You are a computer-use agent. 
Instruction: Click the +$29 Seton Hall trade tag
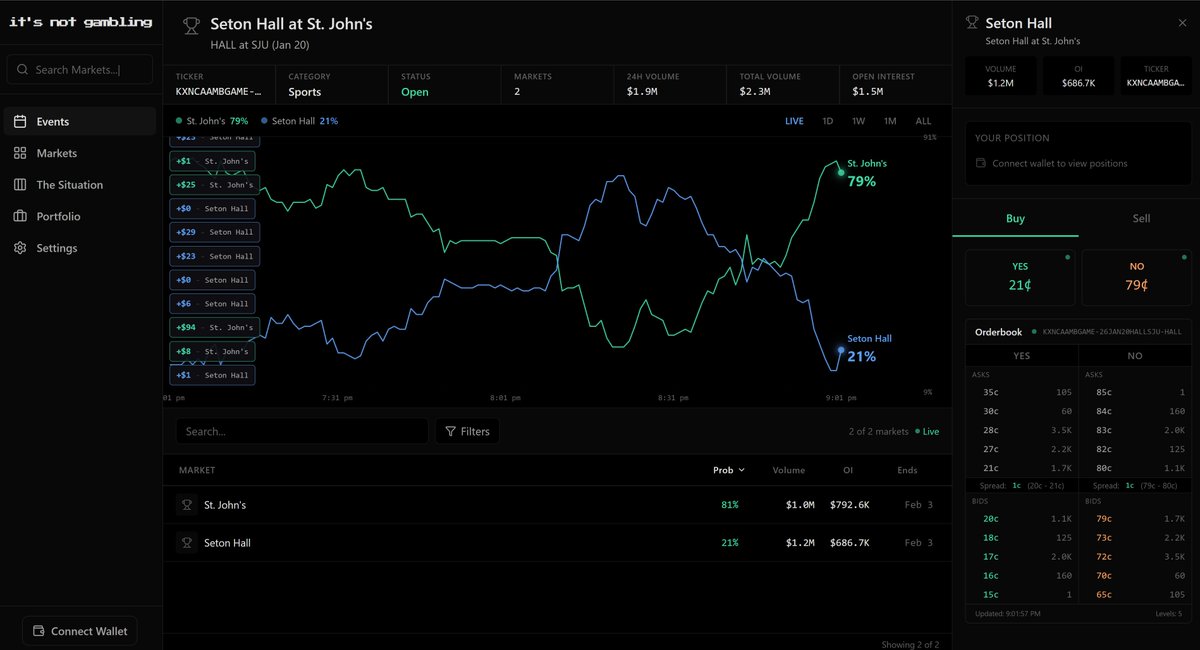tap(213, 232)
